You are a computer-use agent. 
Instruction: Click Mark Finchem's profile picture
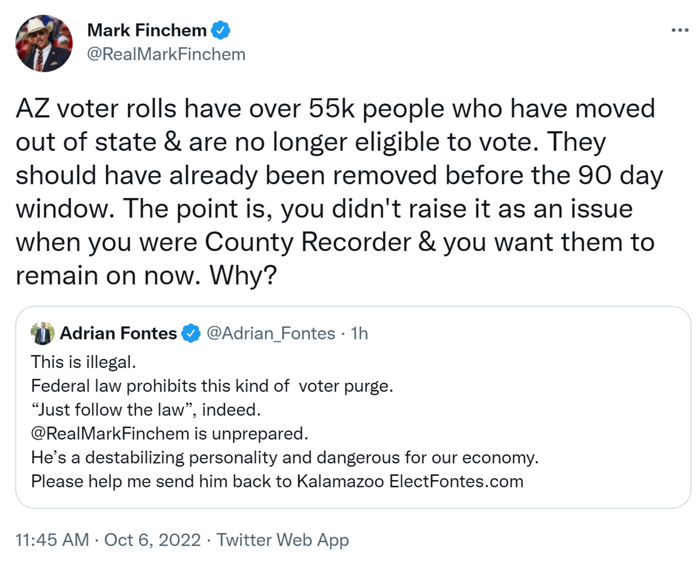tap(44, 43)
